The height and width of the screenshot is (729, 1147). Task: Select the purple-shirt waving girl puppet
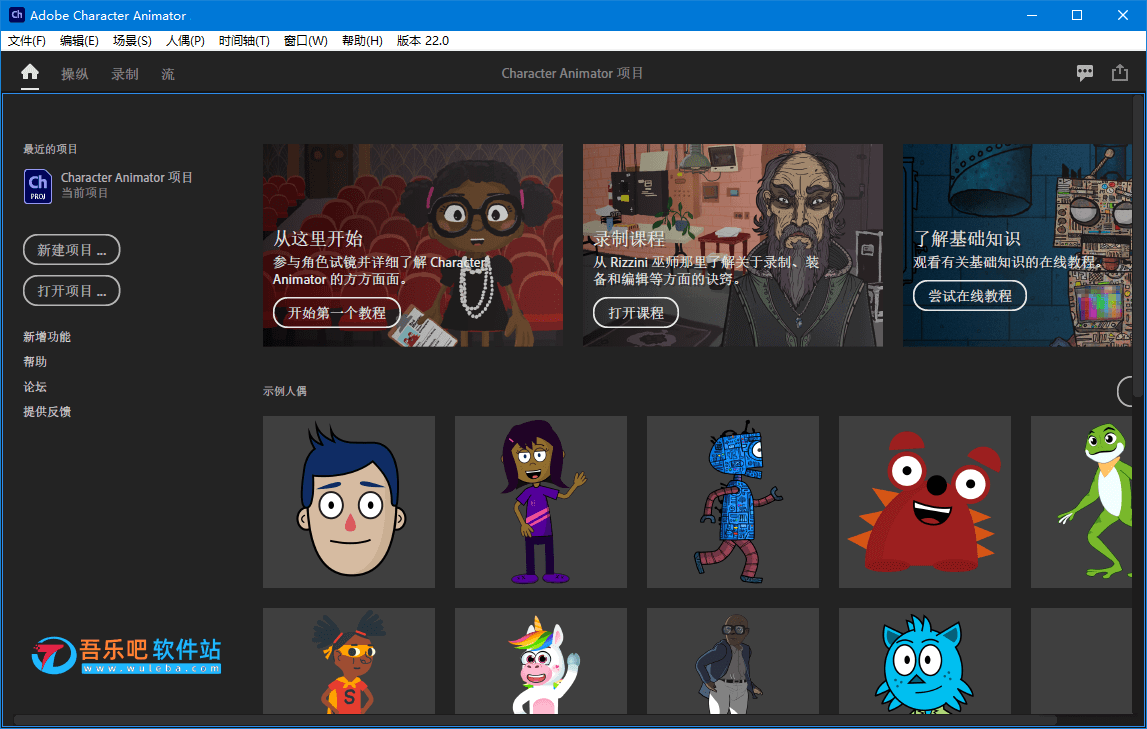[x=541, y=502]
